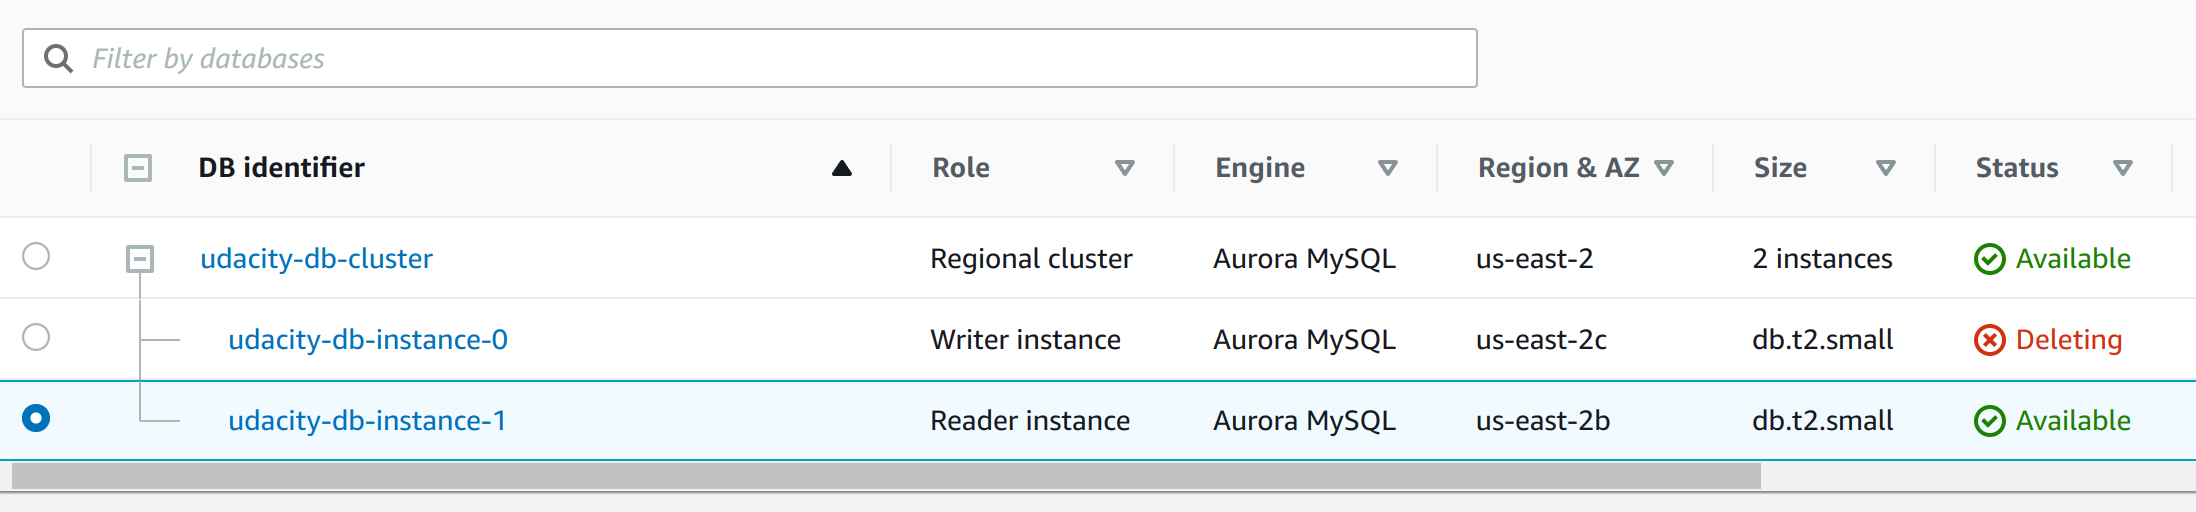Open the udacity-db-instance-0 link

[x=368, y=340]
